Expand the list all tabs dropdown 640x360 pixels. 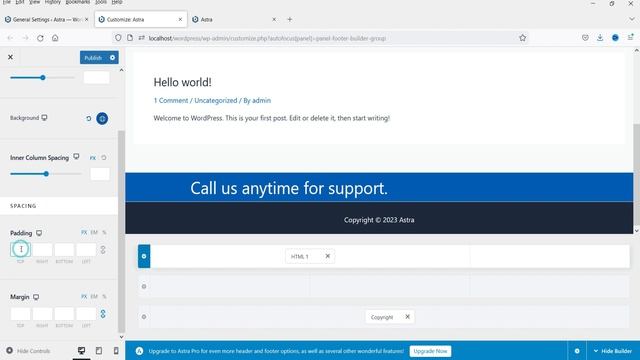tap(631, 19)
